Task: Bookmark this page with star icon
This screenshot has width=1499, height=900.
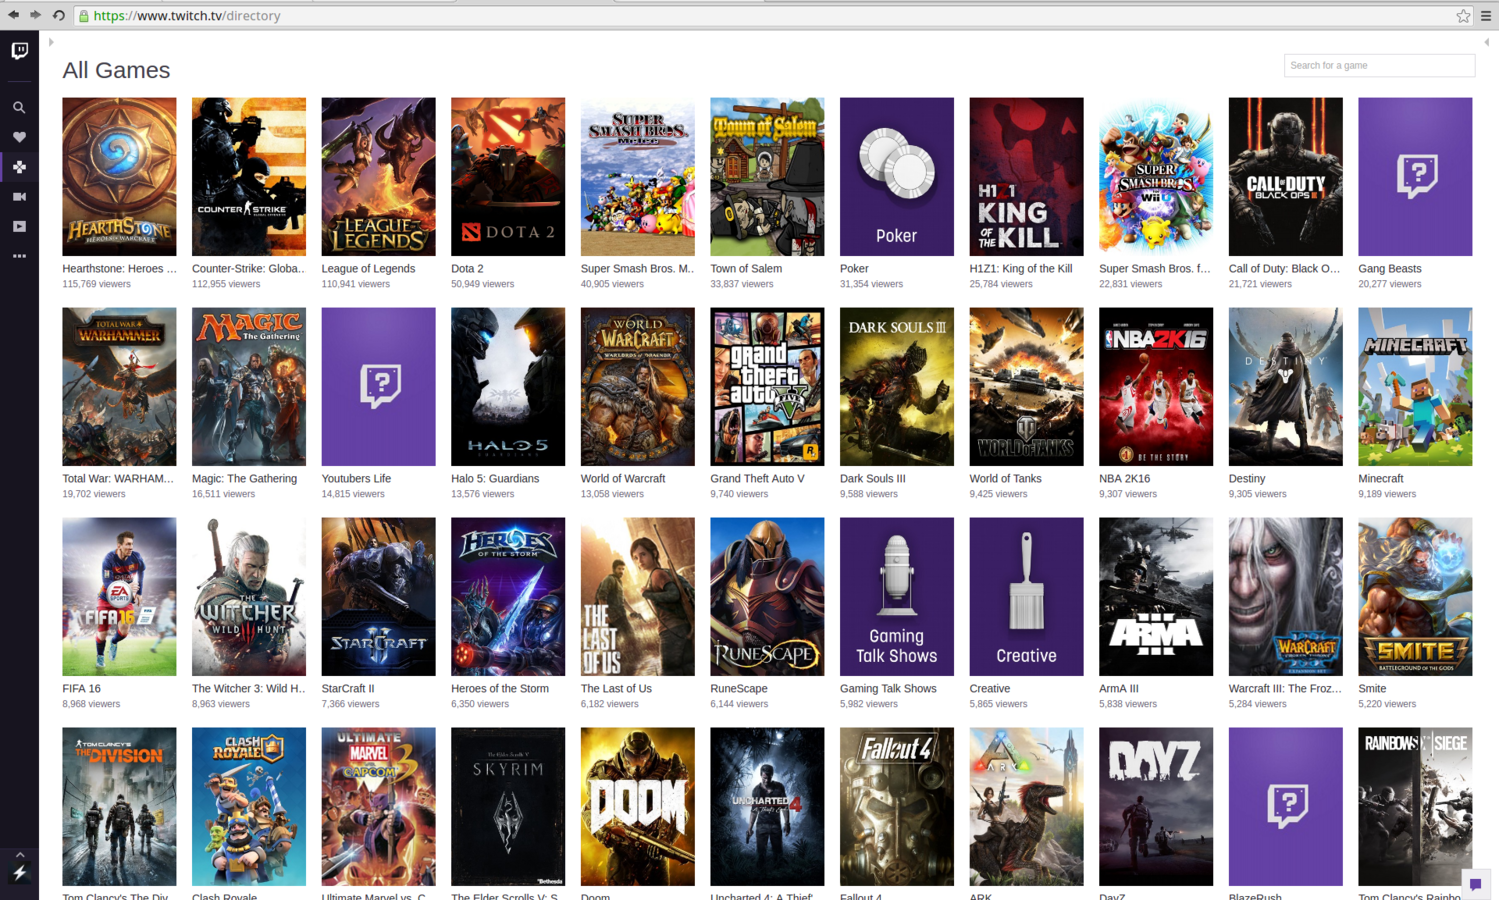Action: point(1463,16)
